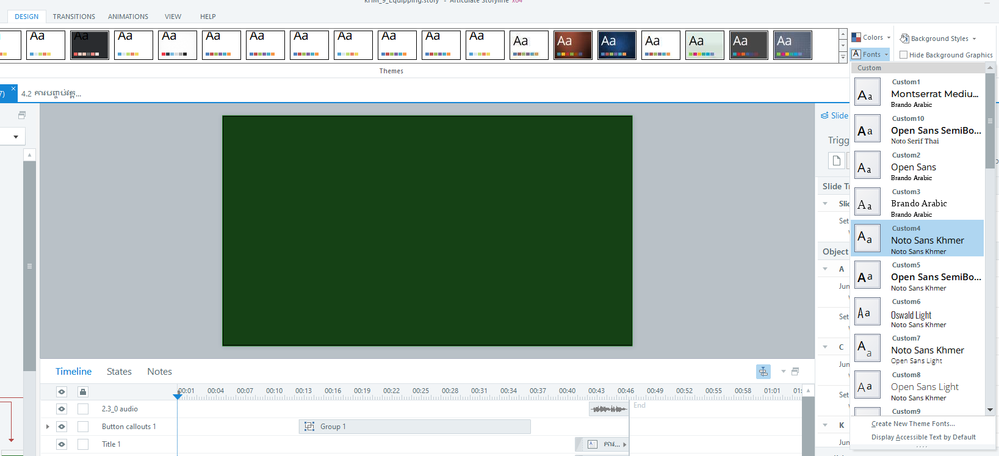Viewport: 999px width, 456px height.
Task: Undock the timeline panel
Action: [794, 371]
